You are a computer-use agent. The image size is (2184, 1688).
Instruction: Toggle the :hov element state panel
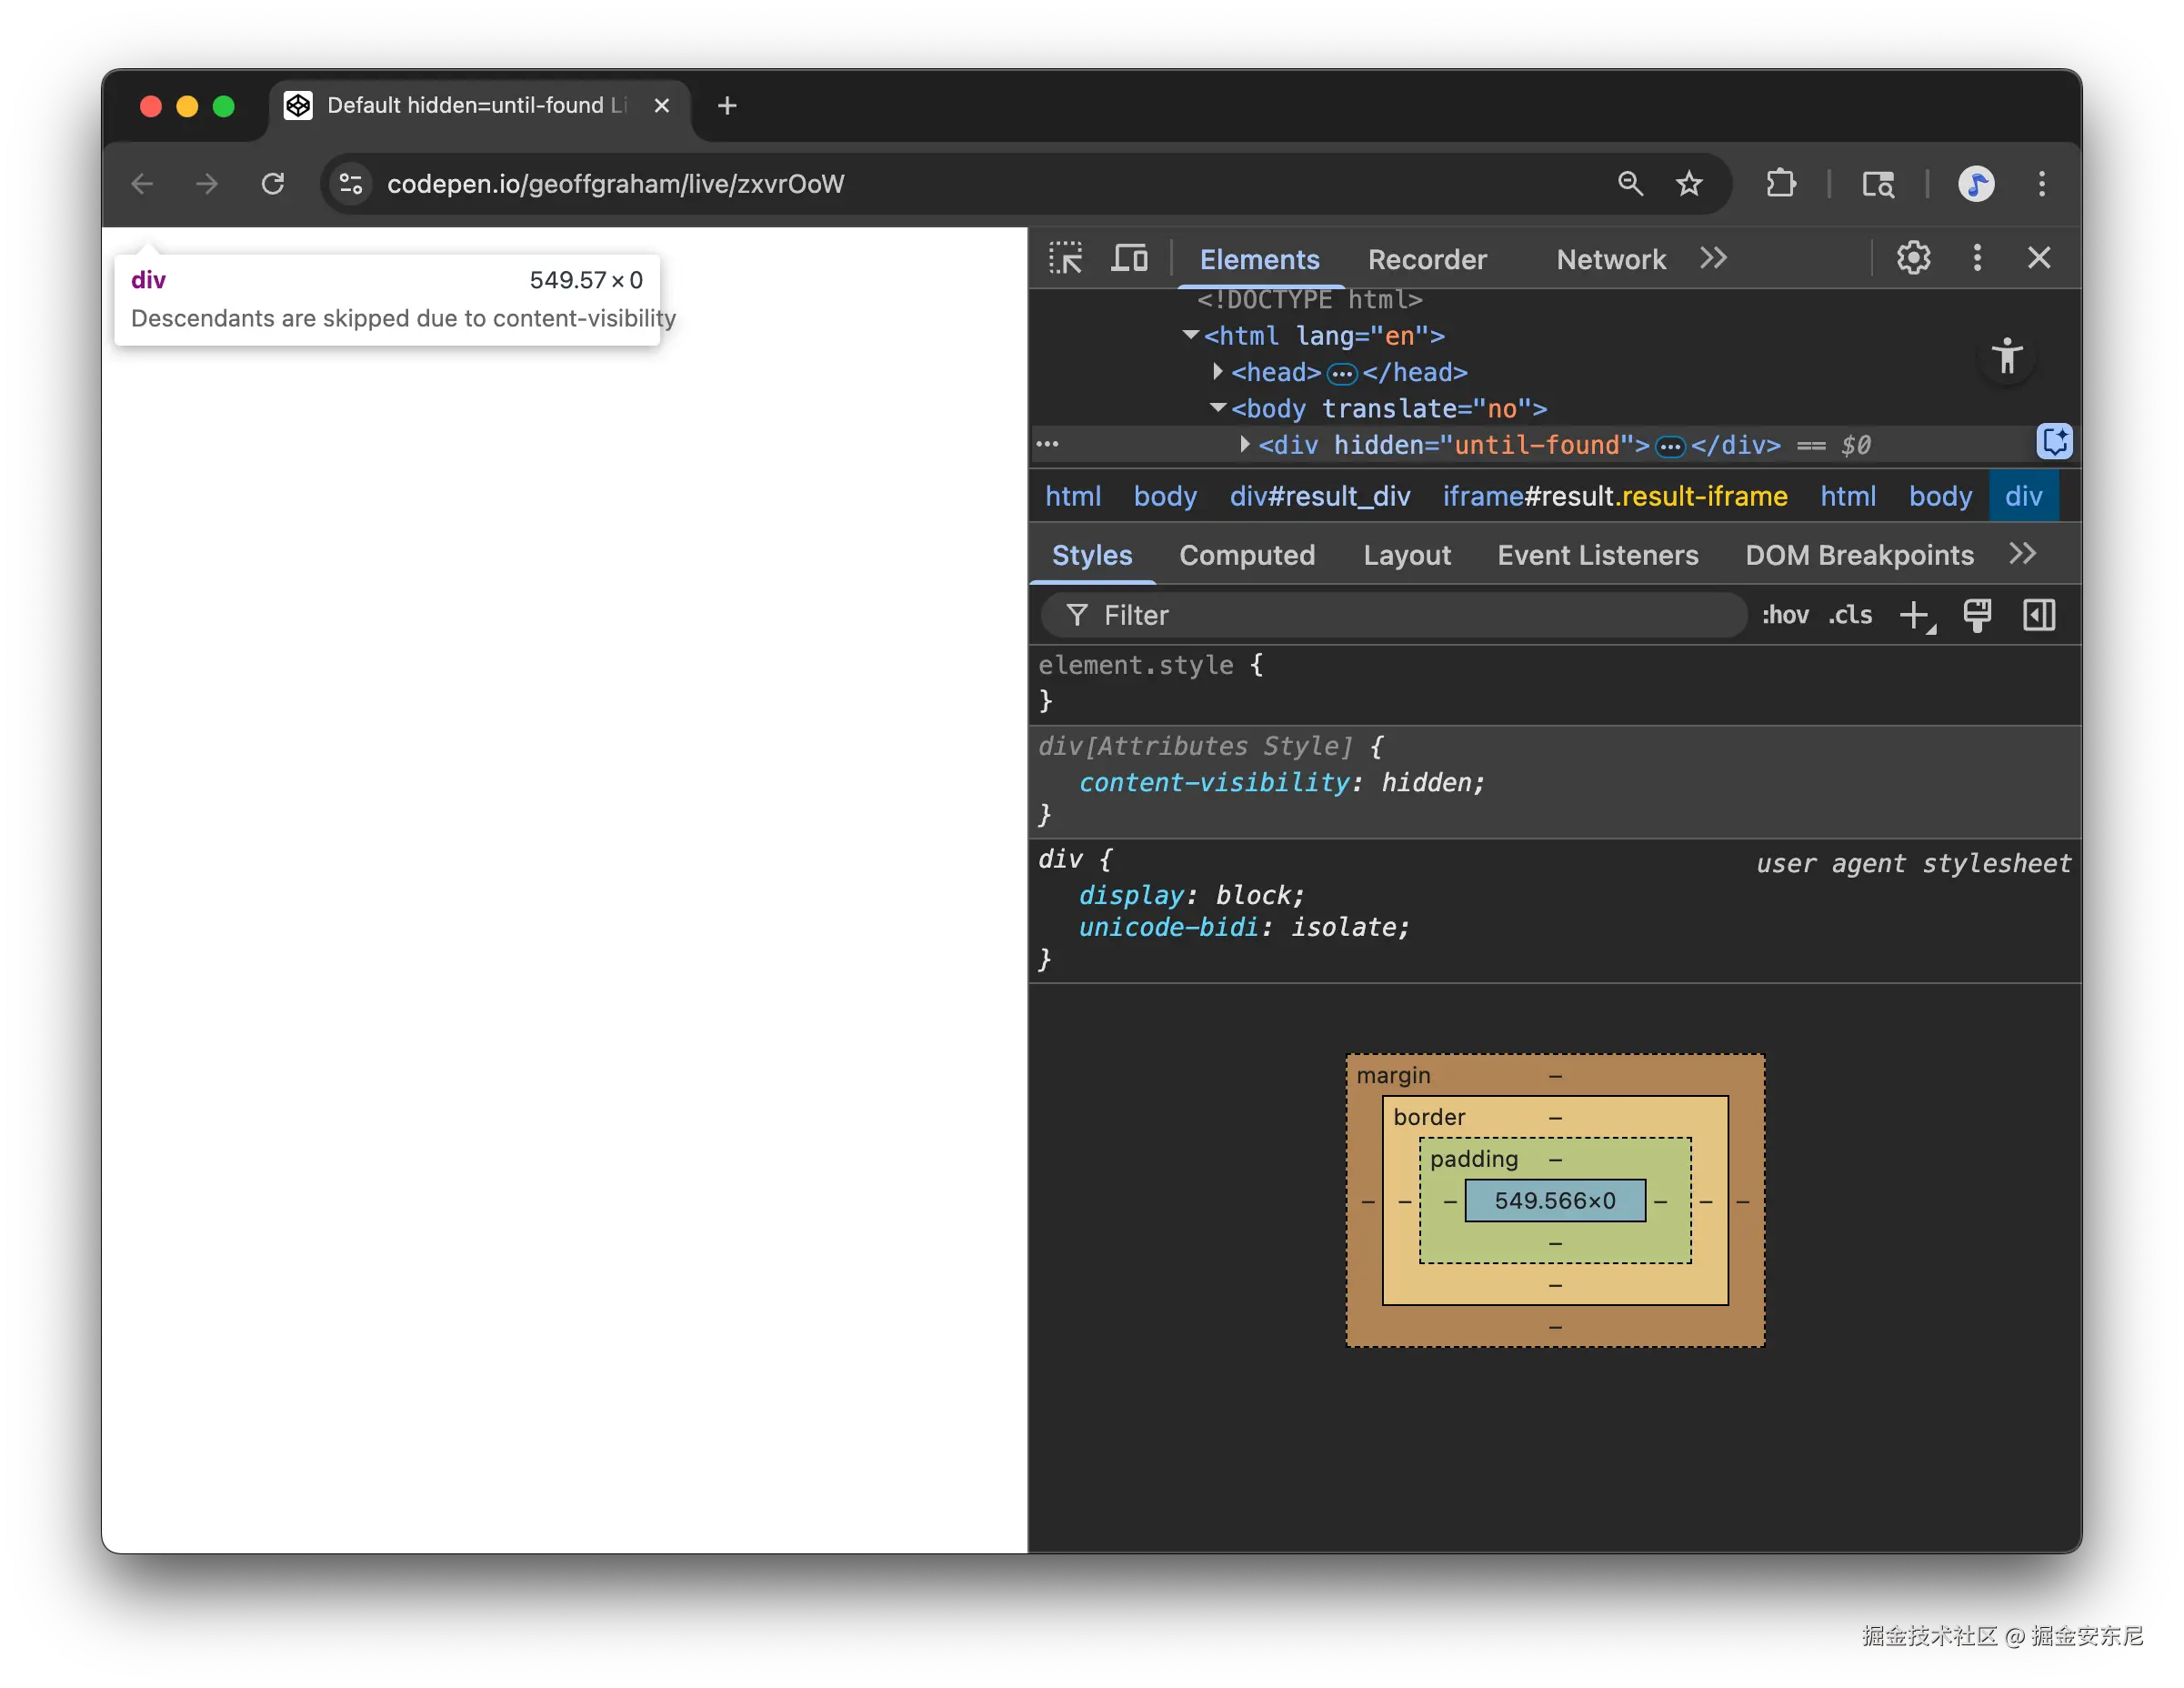(x=1785, y=615)
